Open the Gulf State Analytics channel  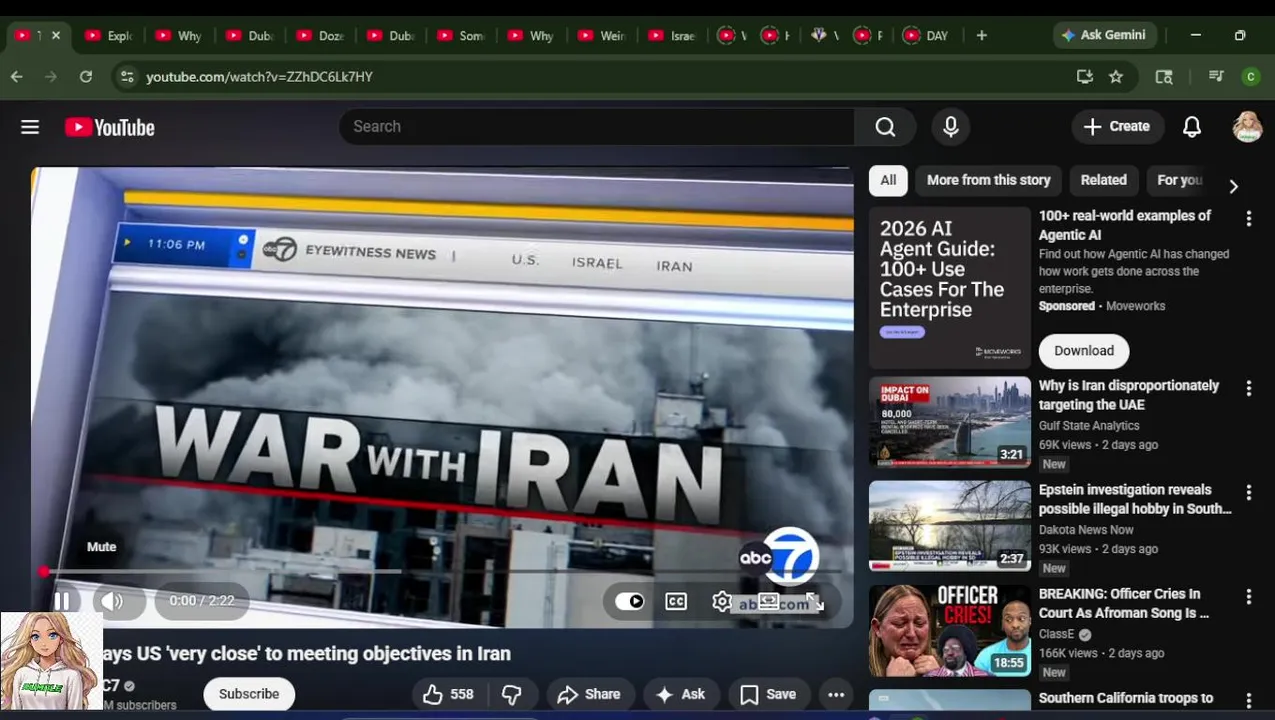(1089, 426)
